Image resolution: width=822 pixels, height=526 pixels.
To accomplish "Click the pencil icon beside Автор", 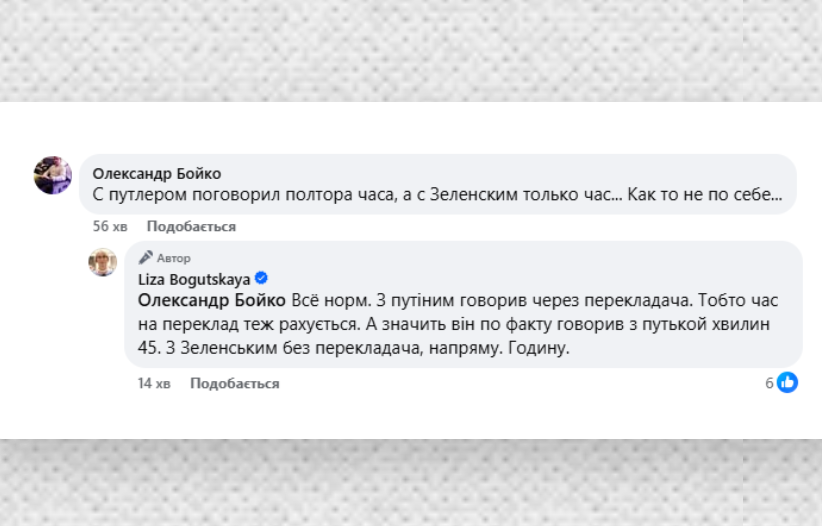I will point(145,257).
